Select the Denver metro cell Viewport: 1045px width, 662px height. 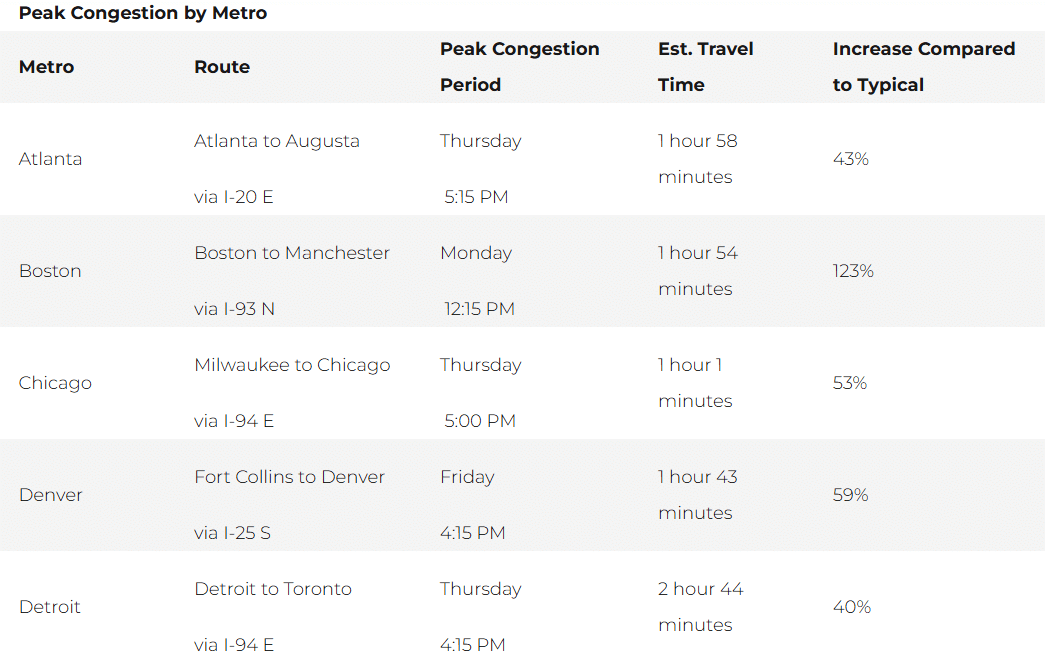51,495
